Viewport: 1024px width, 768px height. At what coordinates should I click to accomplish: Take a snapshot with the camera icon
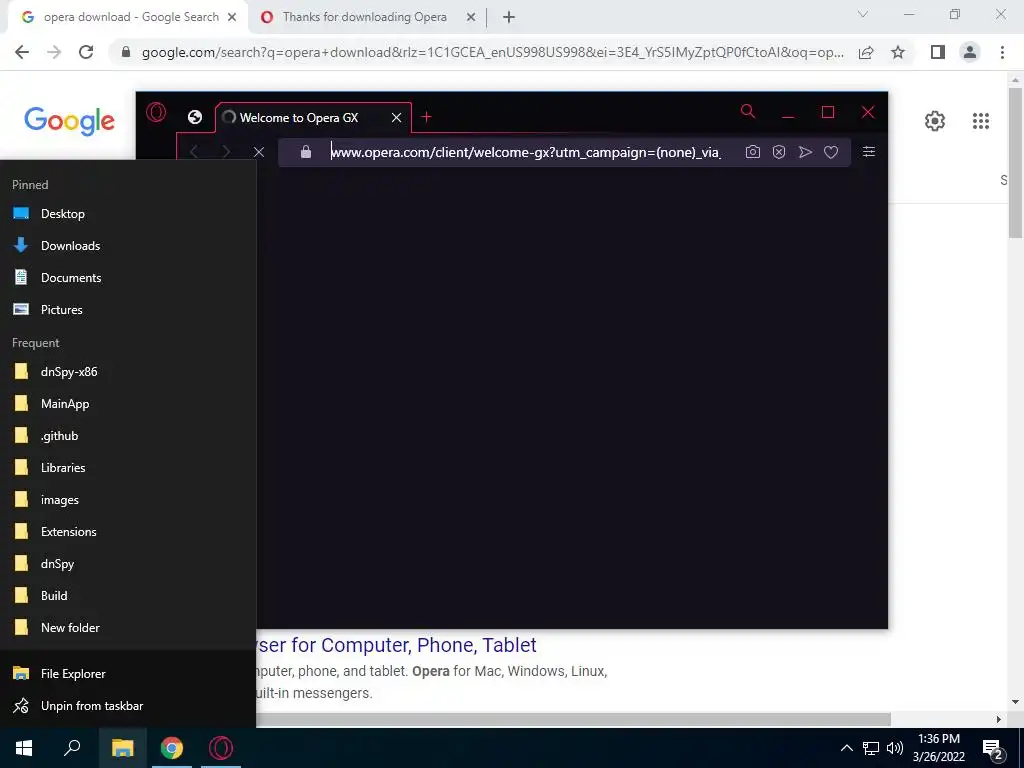click(x=752, y=152)
